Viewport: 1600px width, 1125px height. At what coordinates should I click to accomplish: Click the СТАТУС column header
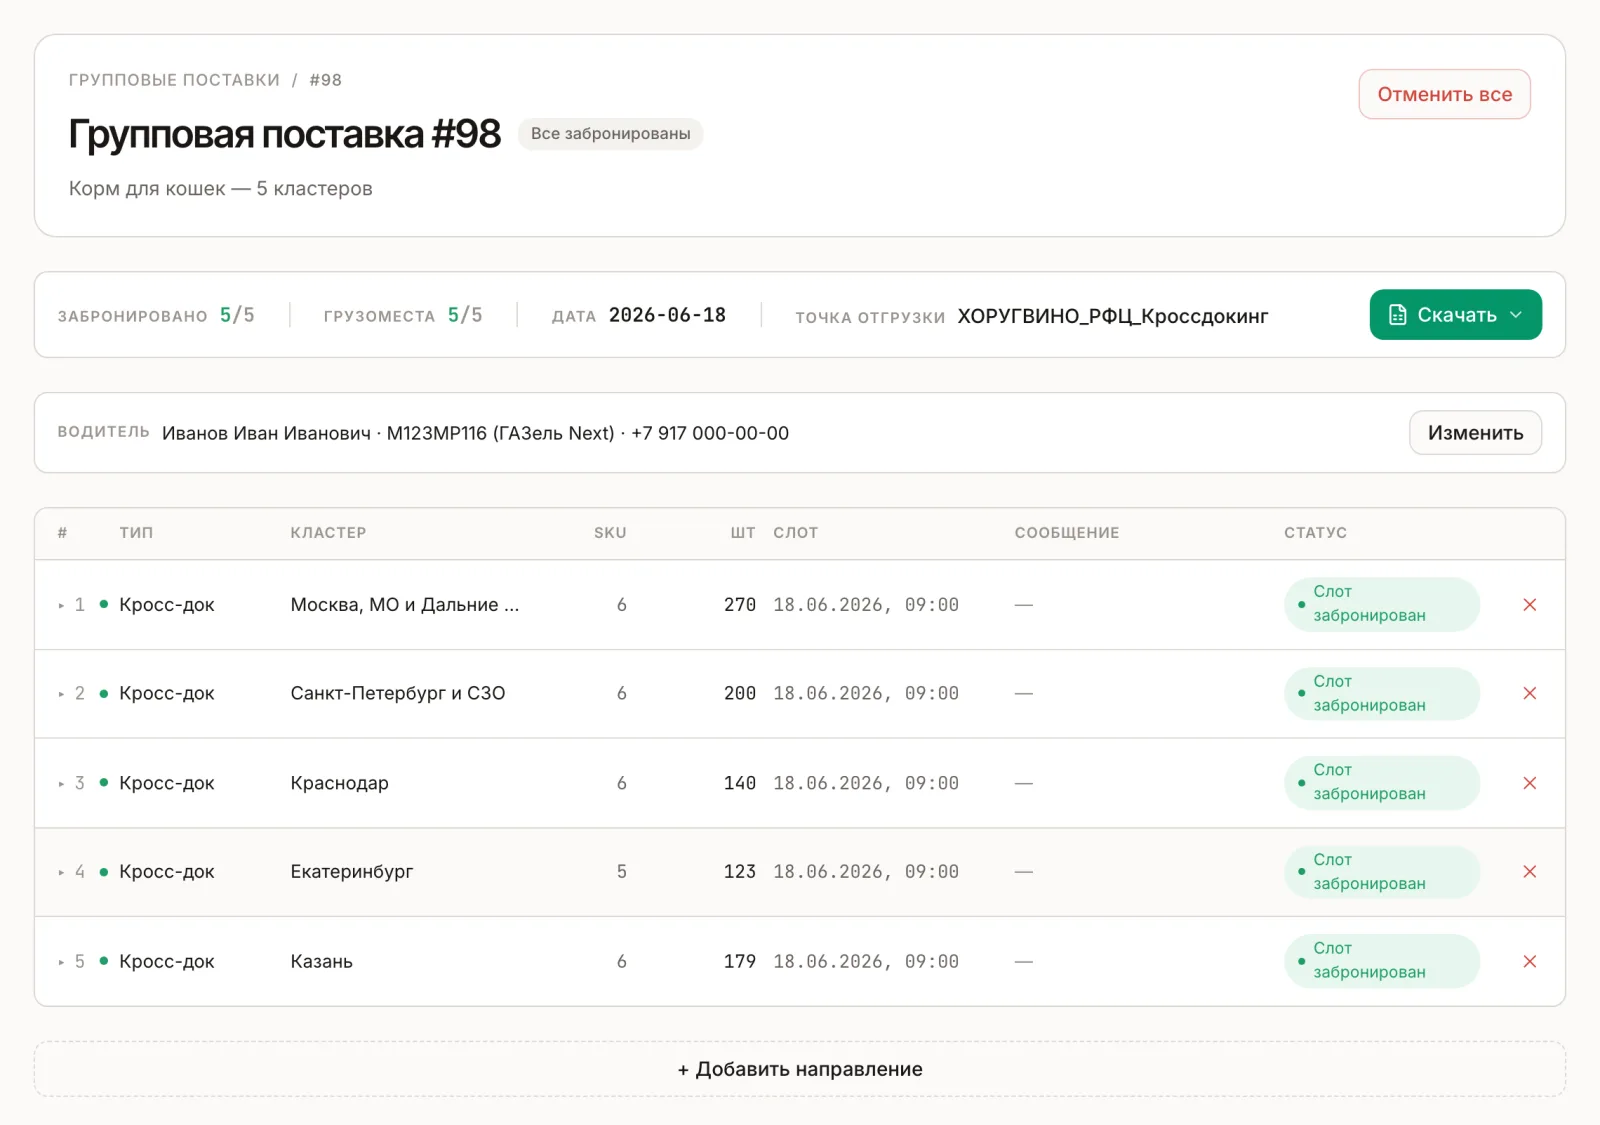click(1316, 533)
